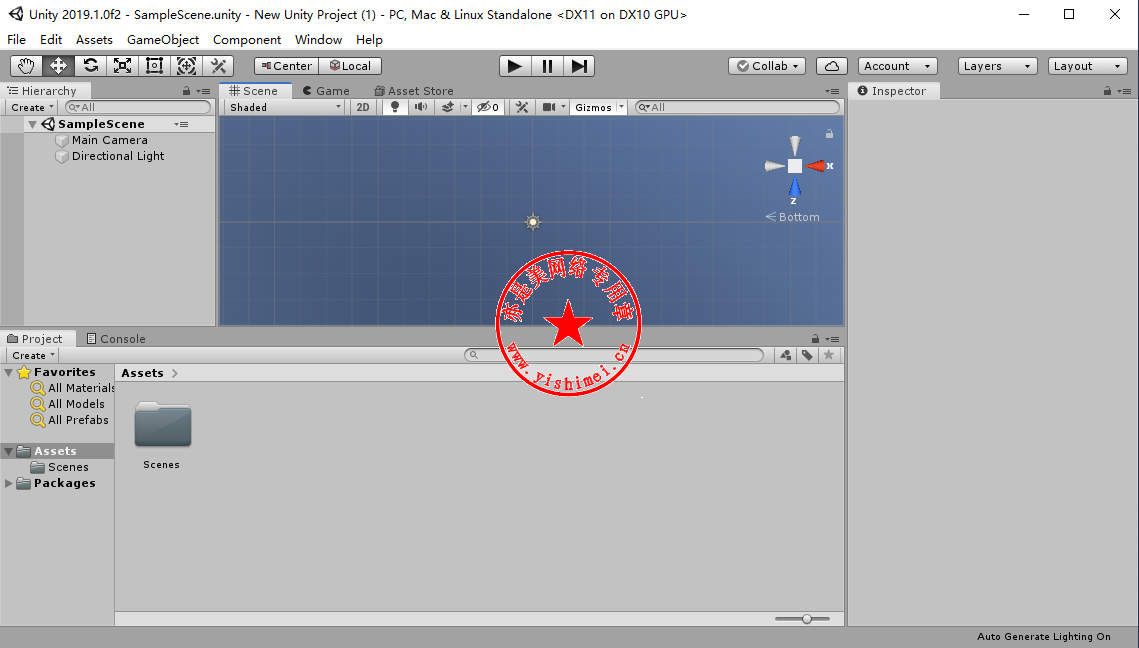This screenshot has height=648, width=1139.
Task: Click the Pause button
Action: point(547,66)
